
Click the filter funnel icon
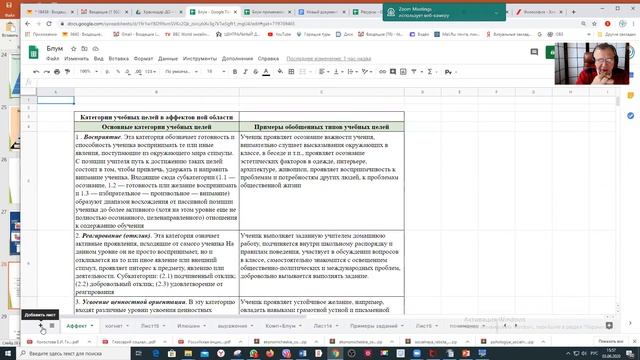[x=414, y=72]
